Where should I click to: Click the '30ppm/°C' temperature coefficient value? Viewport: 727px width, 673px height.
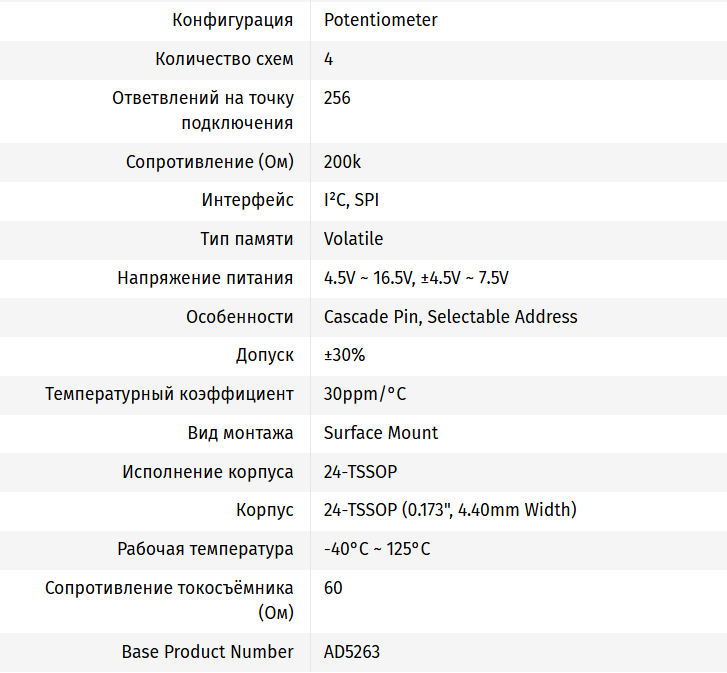coord(365,394)
